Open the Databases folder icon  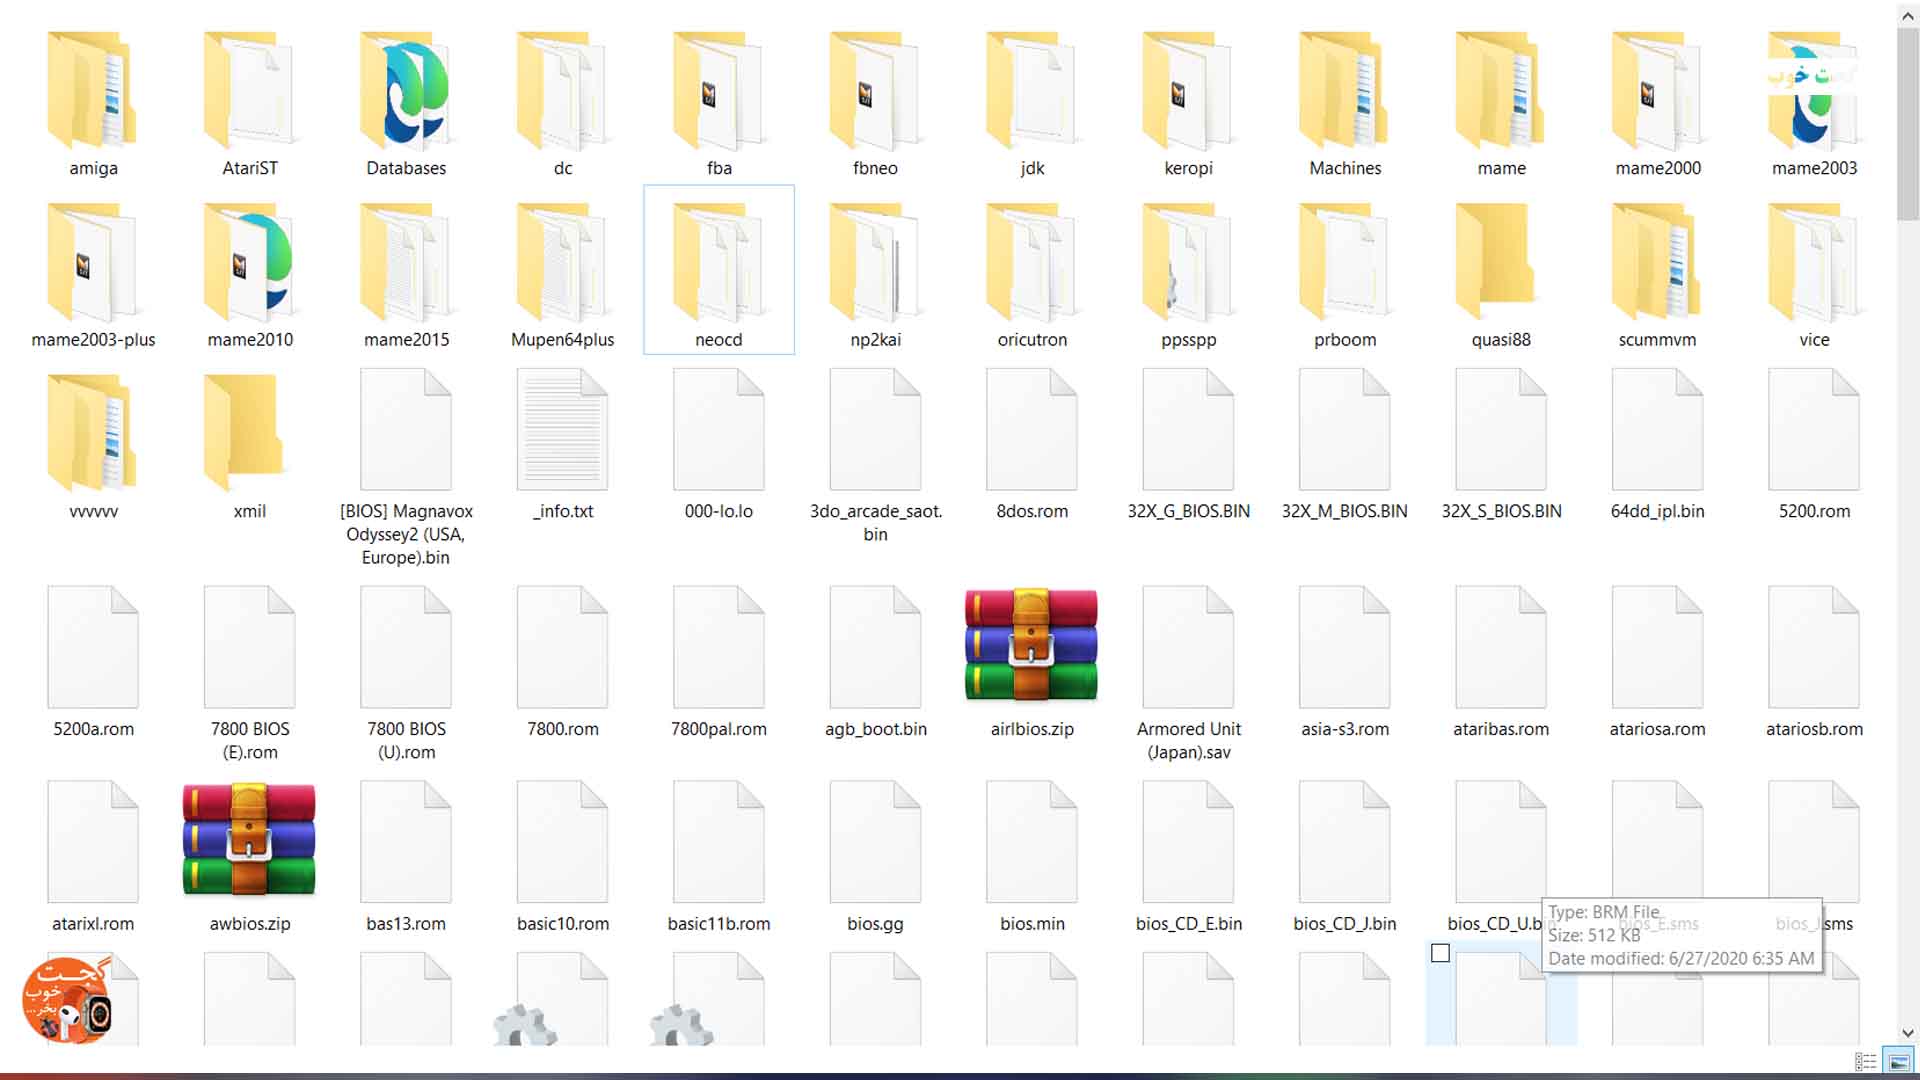(x=406, y=90)
